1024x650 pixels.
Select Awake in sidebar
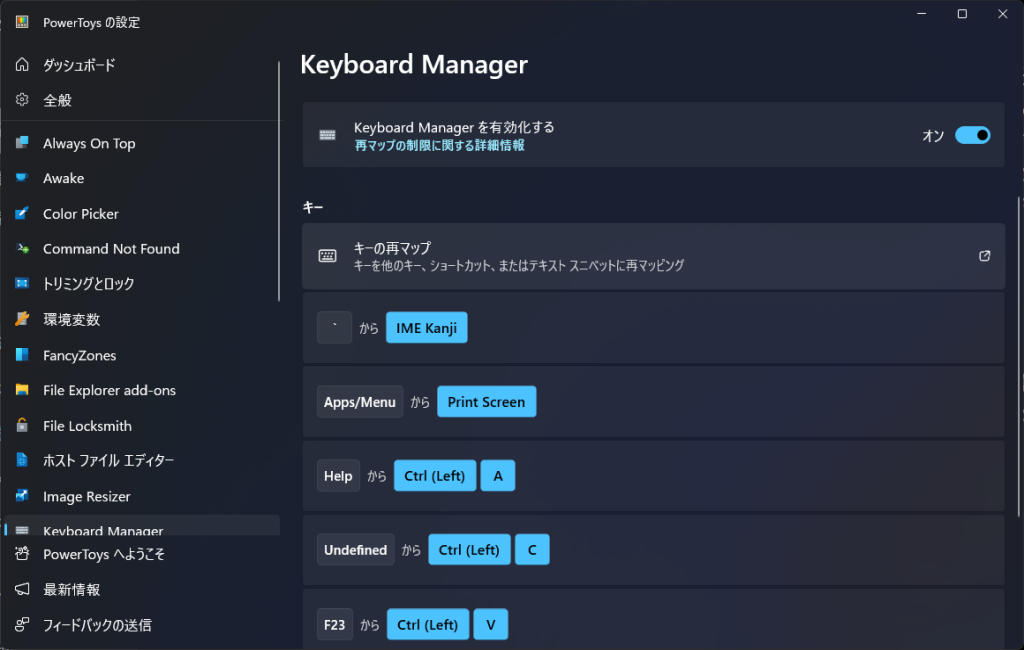coord(142,178)
